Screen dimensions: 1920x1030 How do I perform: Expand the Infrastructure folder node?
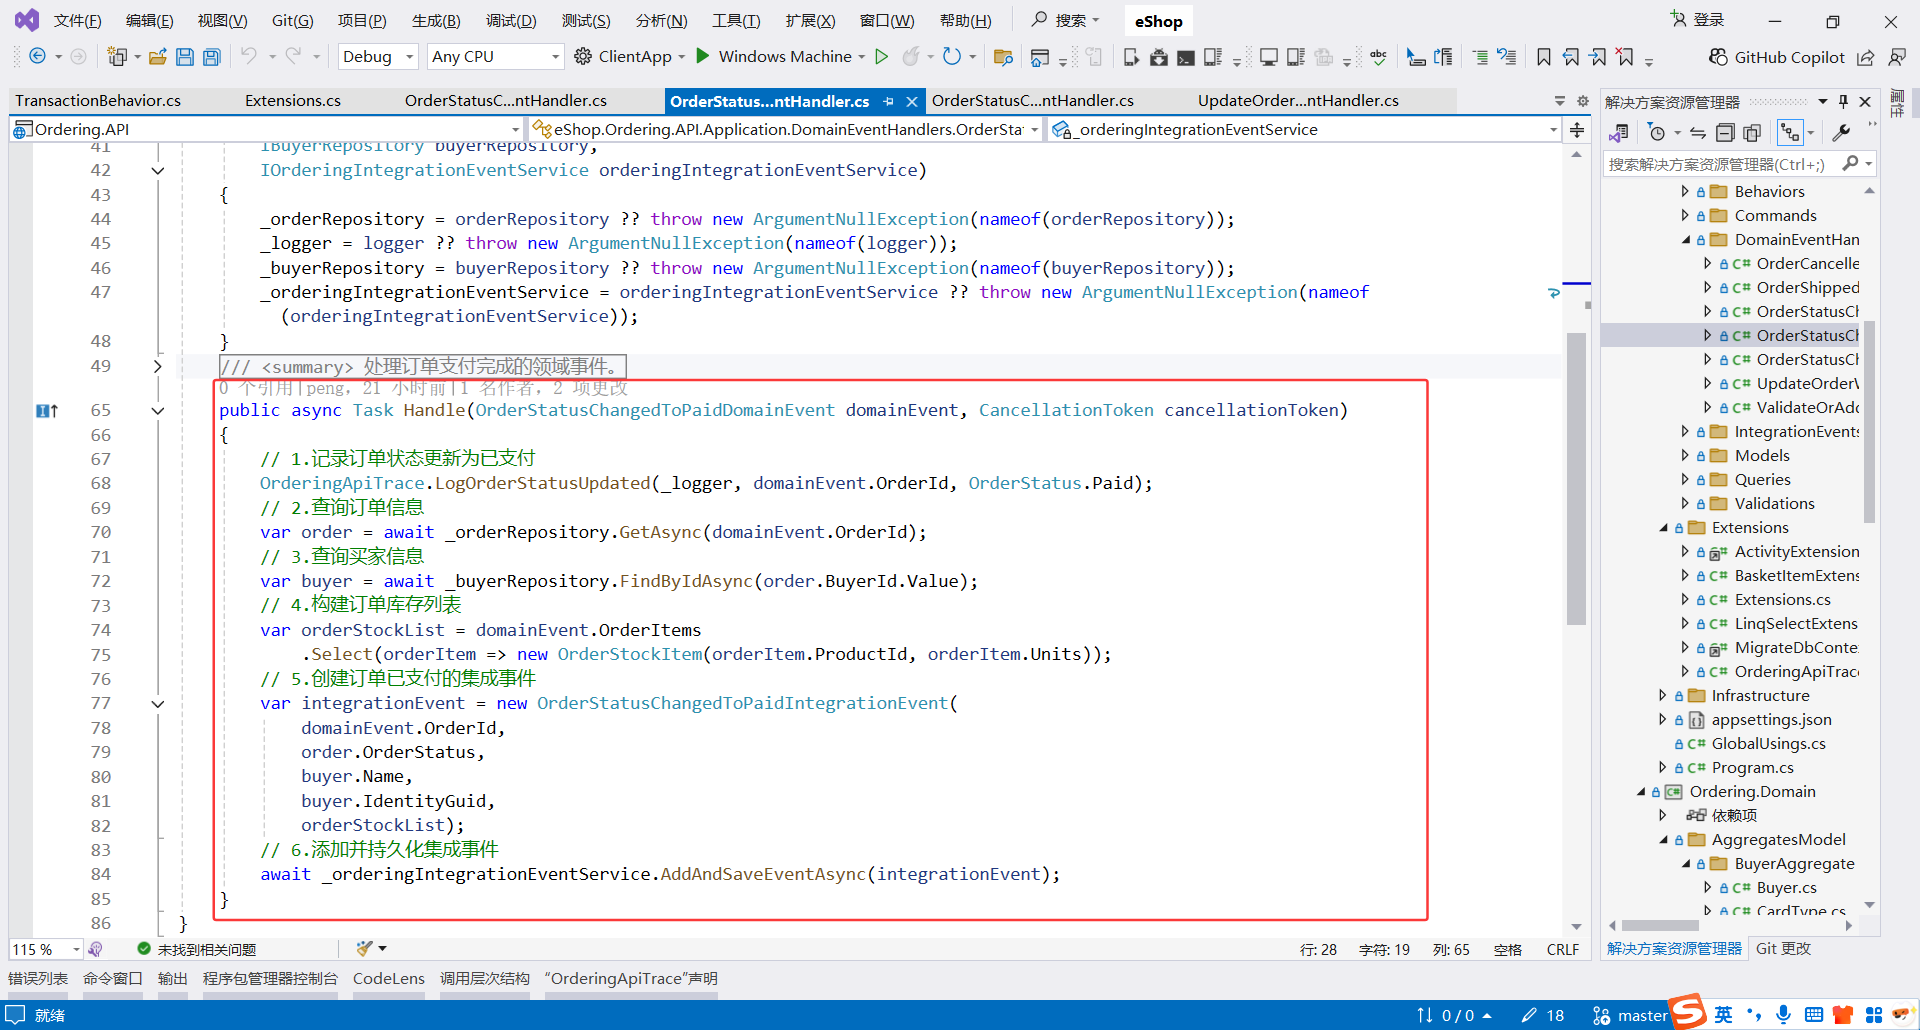point(1662,695)
